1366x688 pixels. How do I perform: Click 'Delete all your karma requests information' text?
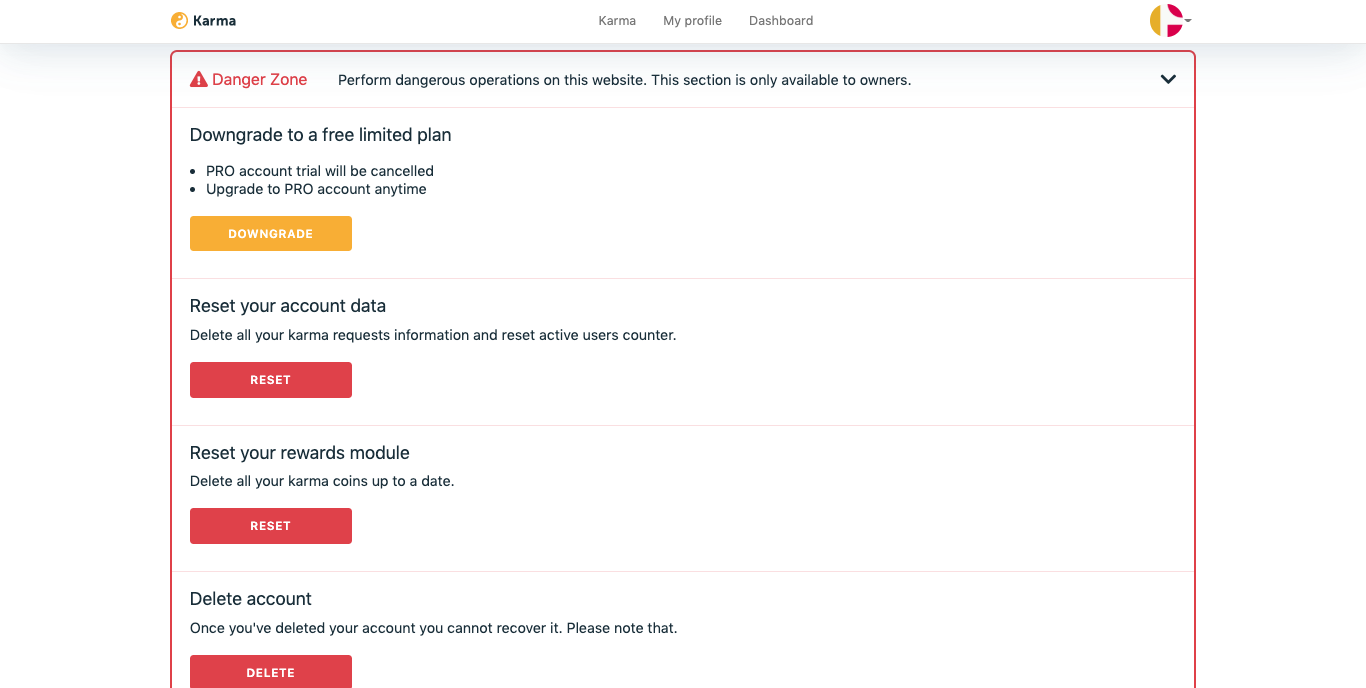[433, 335]
